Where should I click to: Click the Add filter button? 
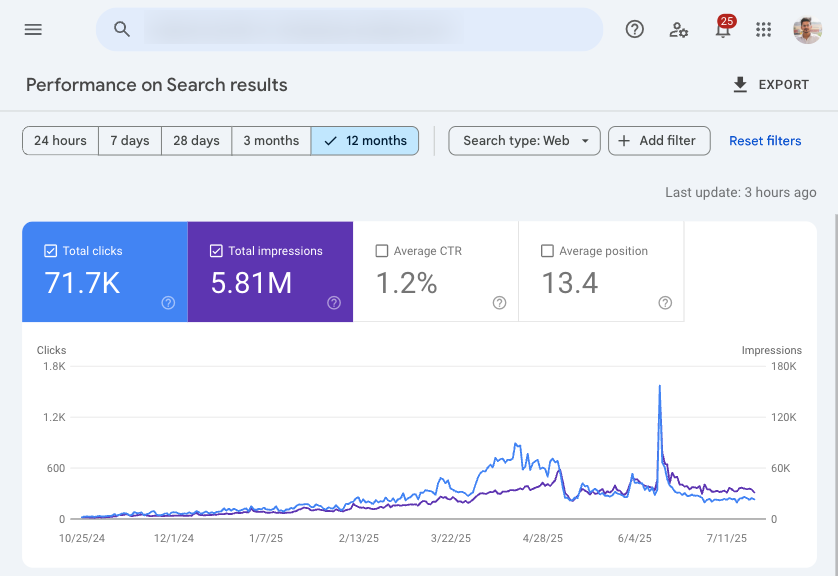point(659,140)
